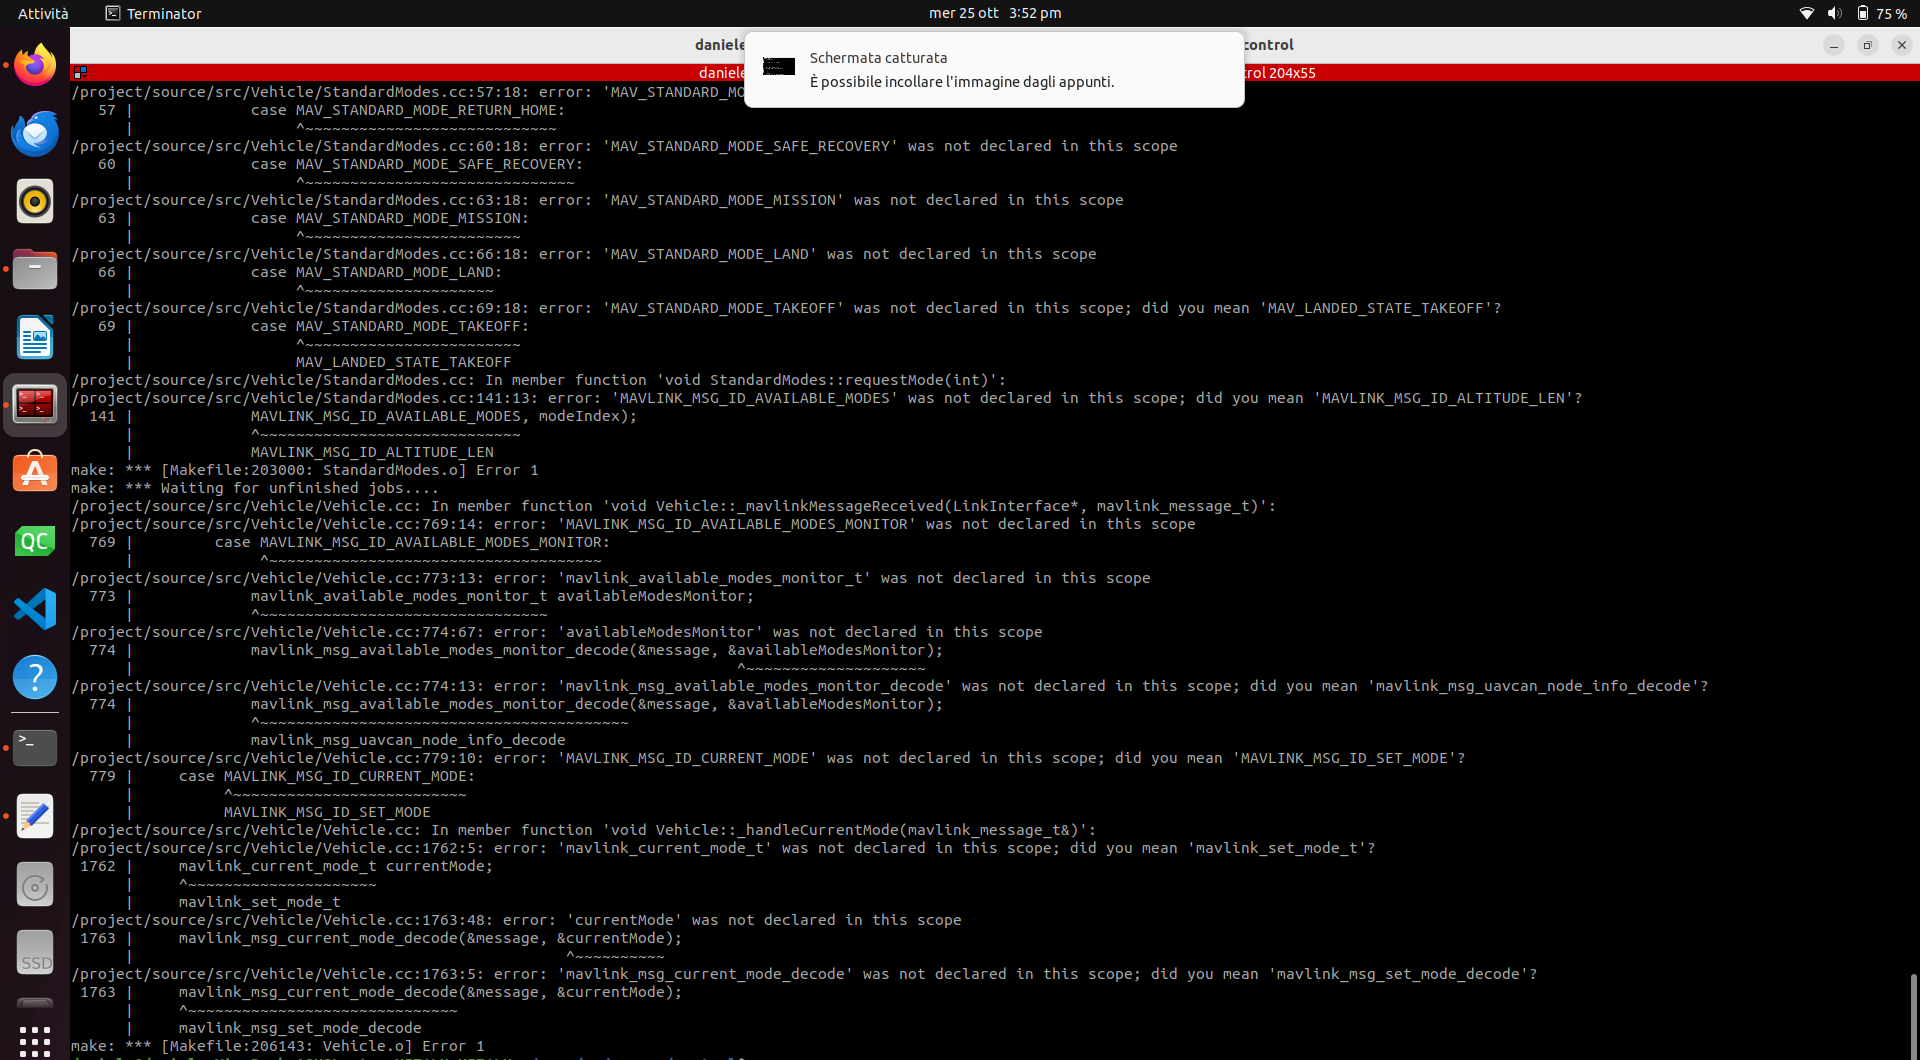This screenshot has width=1920, height=1060.
Task: Open the Text Editor from the dock
Action: click(x=34, y=817)
